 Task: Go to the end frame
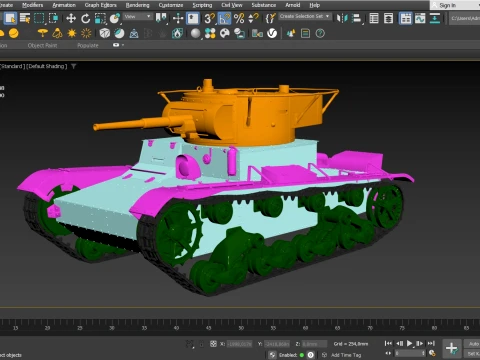point(431,343)
